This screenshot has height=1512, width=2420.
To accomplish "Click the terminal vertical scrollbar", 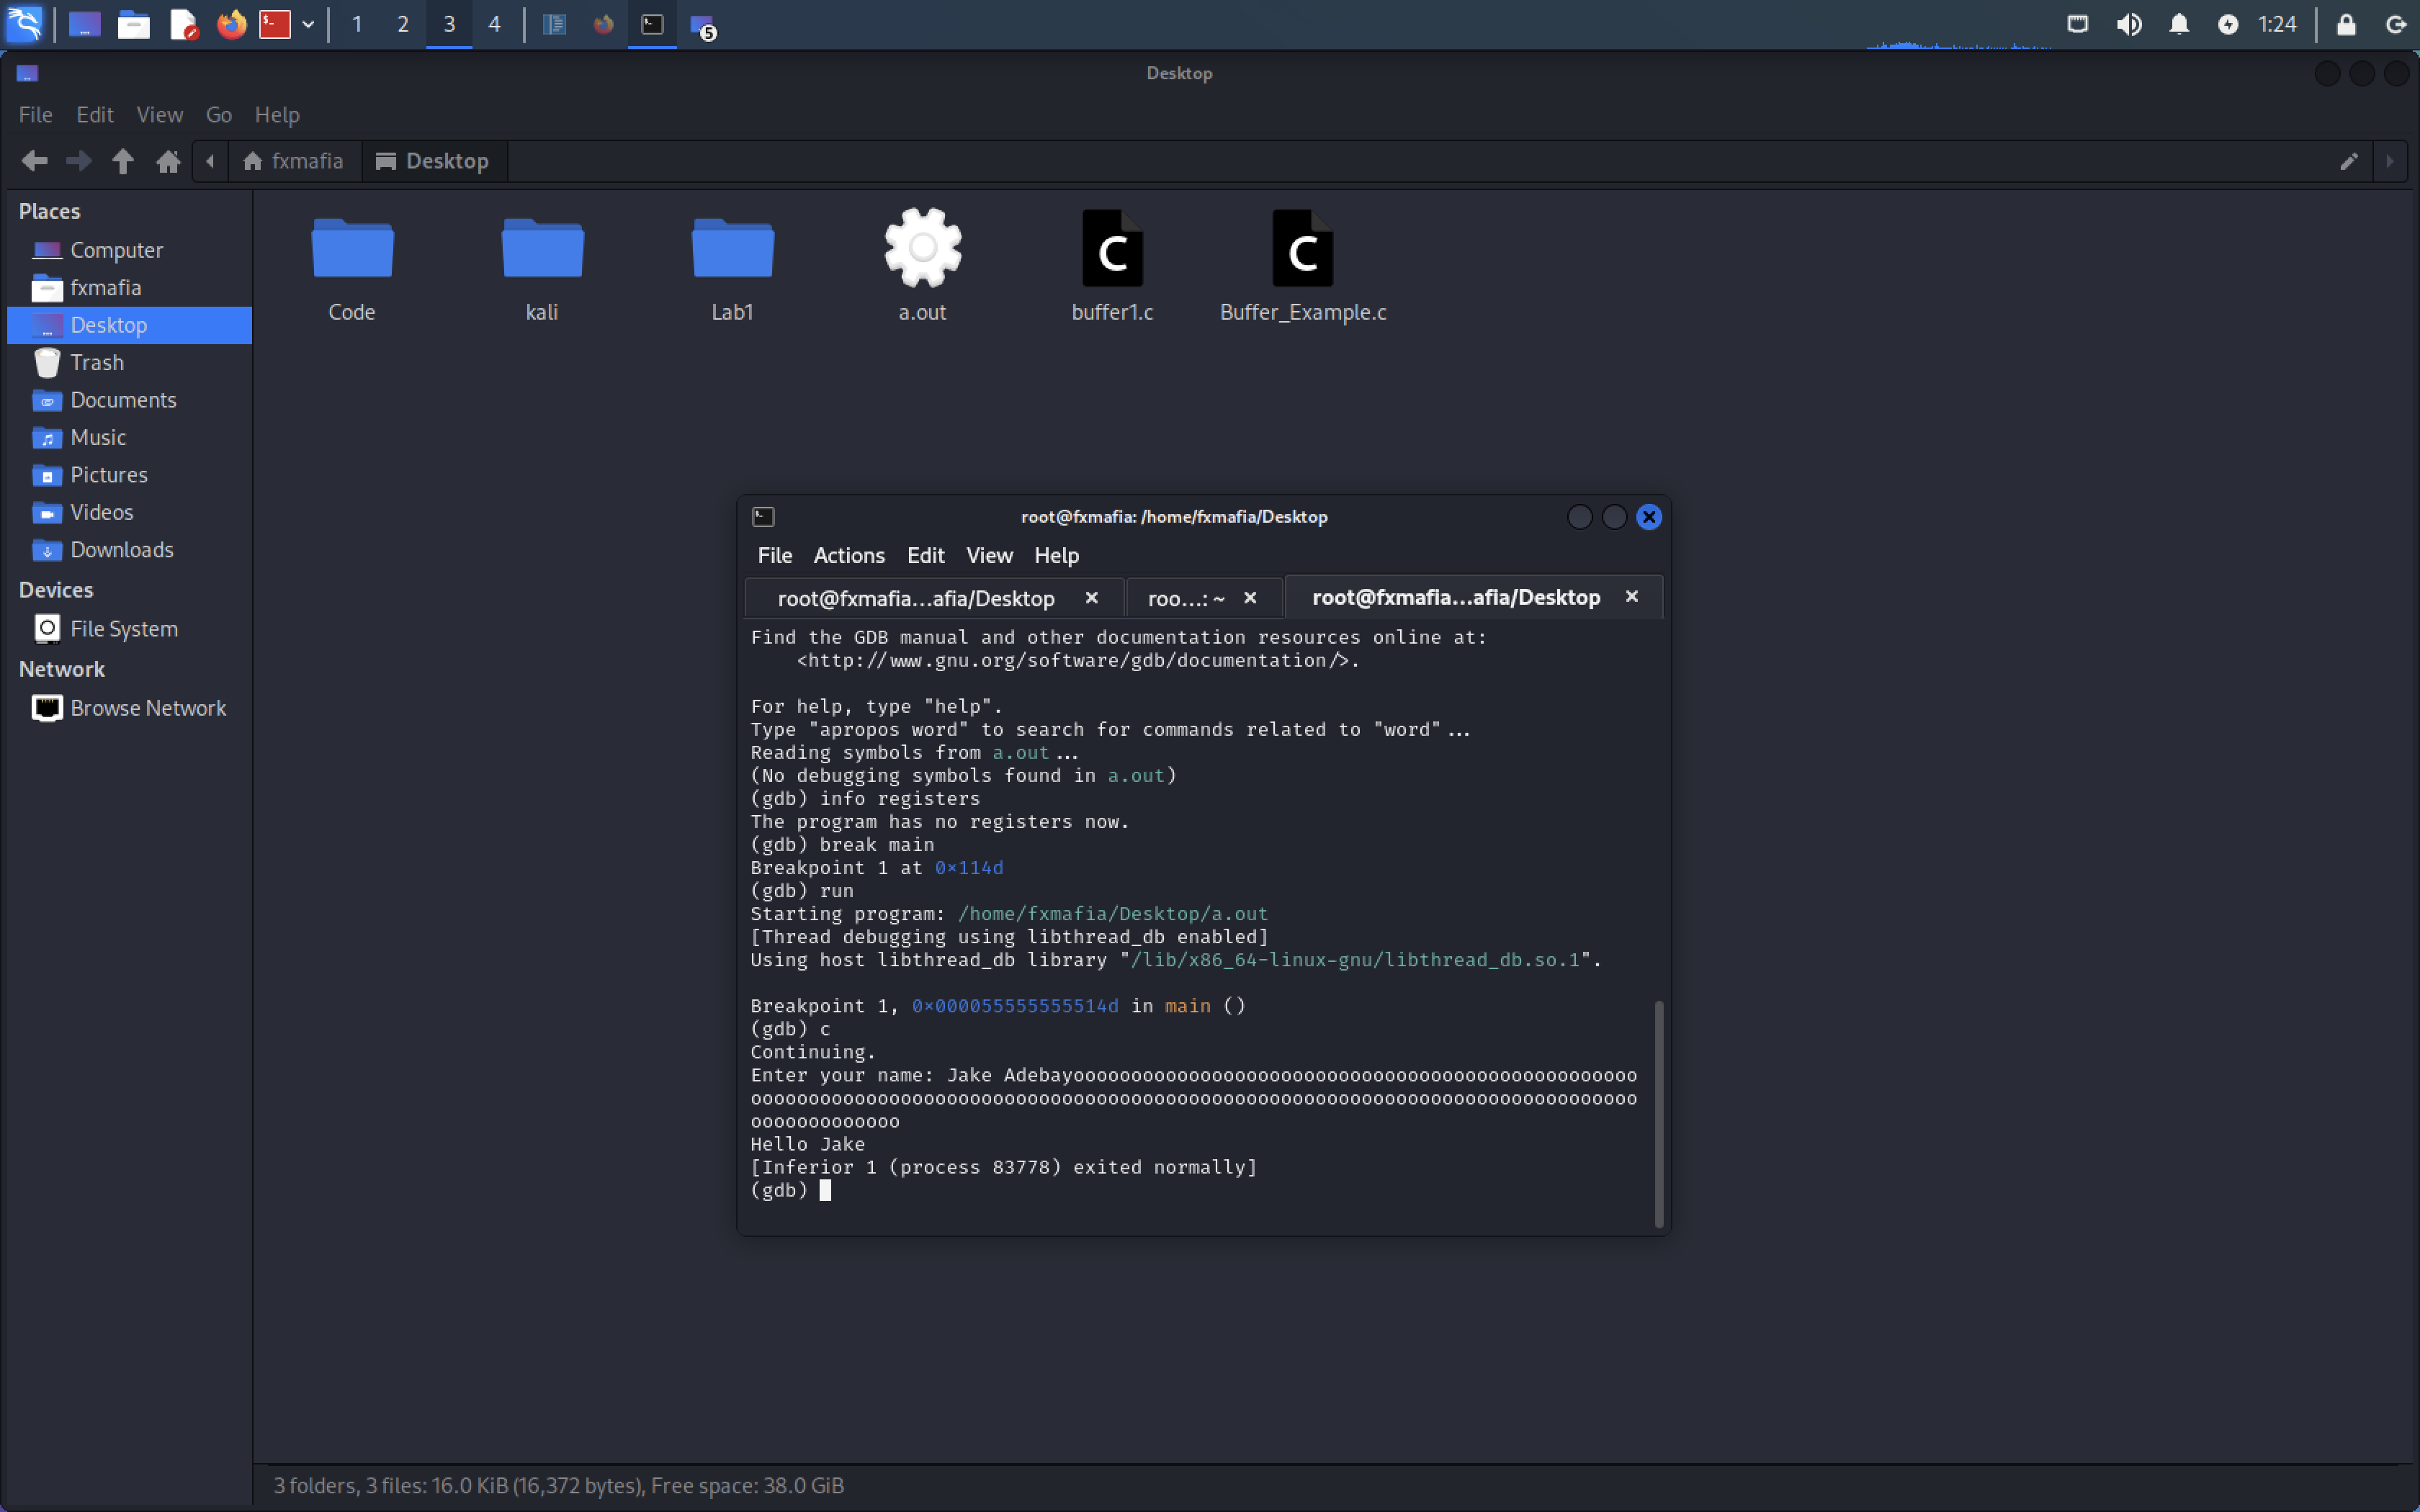I will click(x=1659, y=1113).
